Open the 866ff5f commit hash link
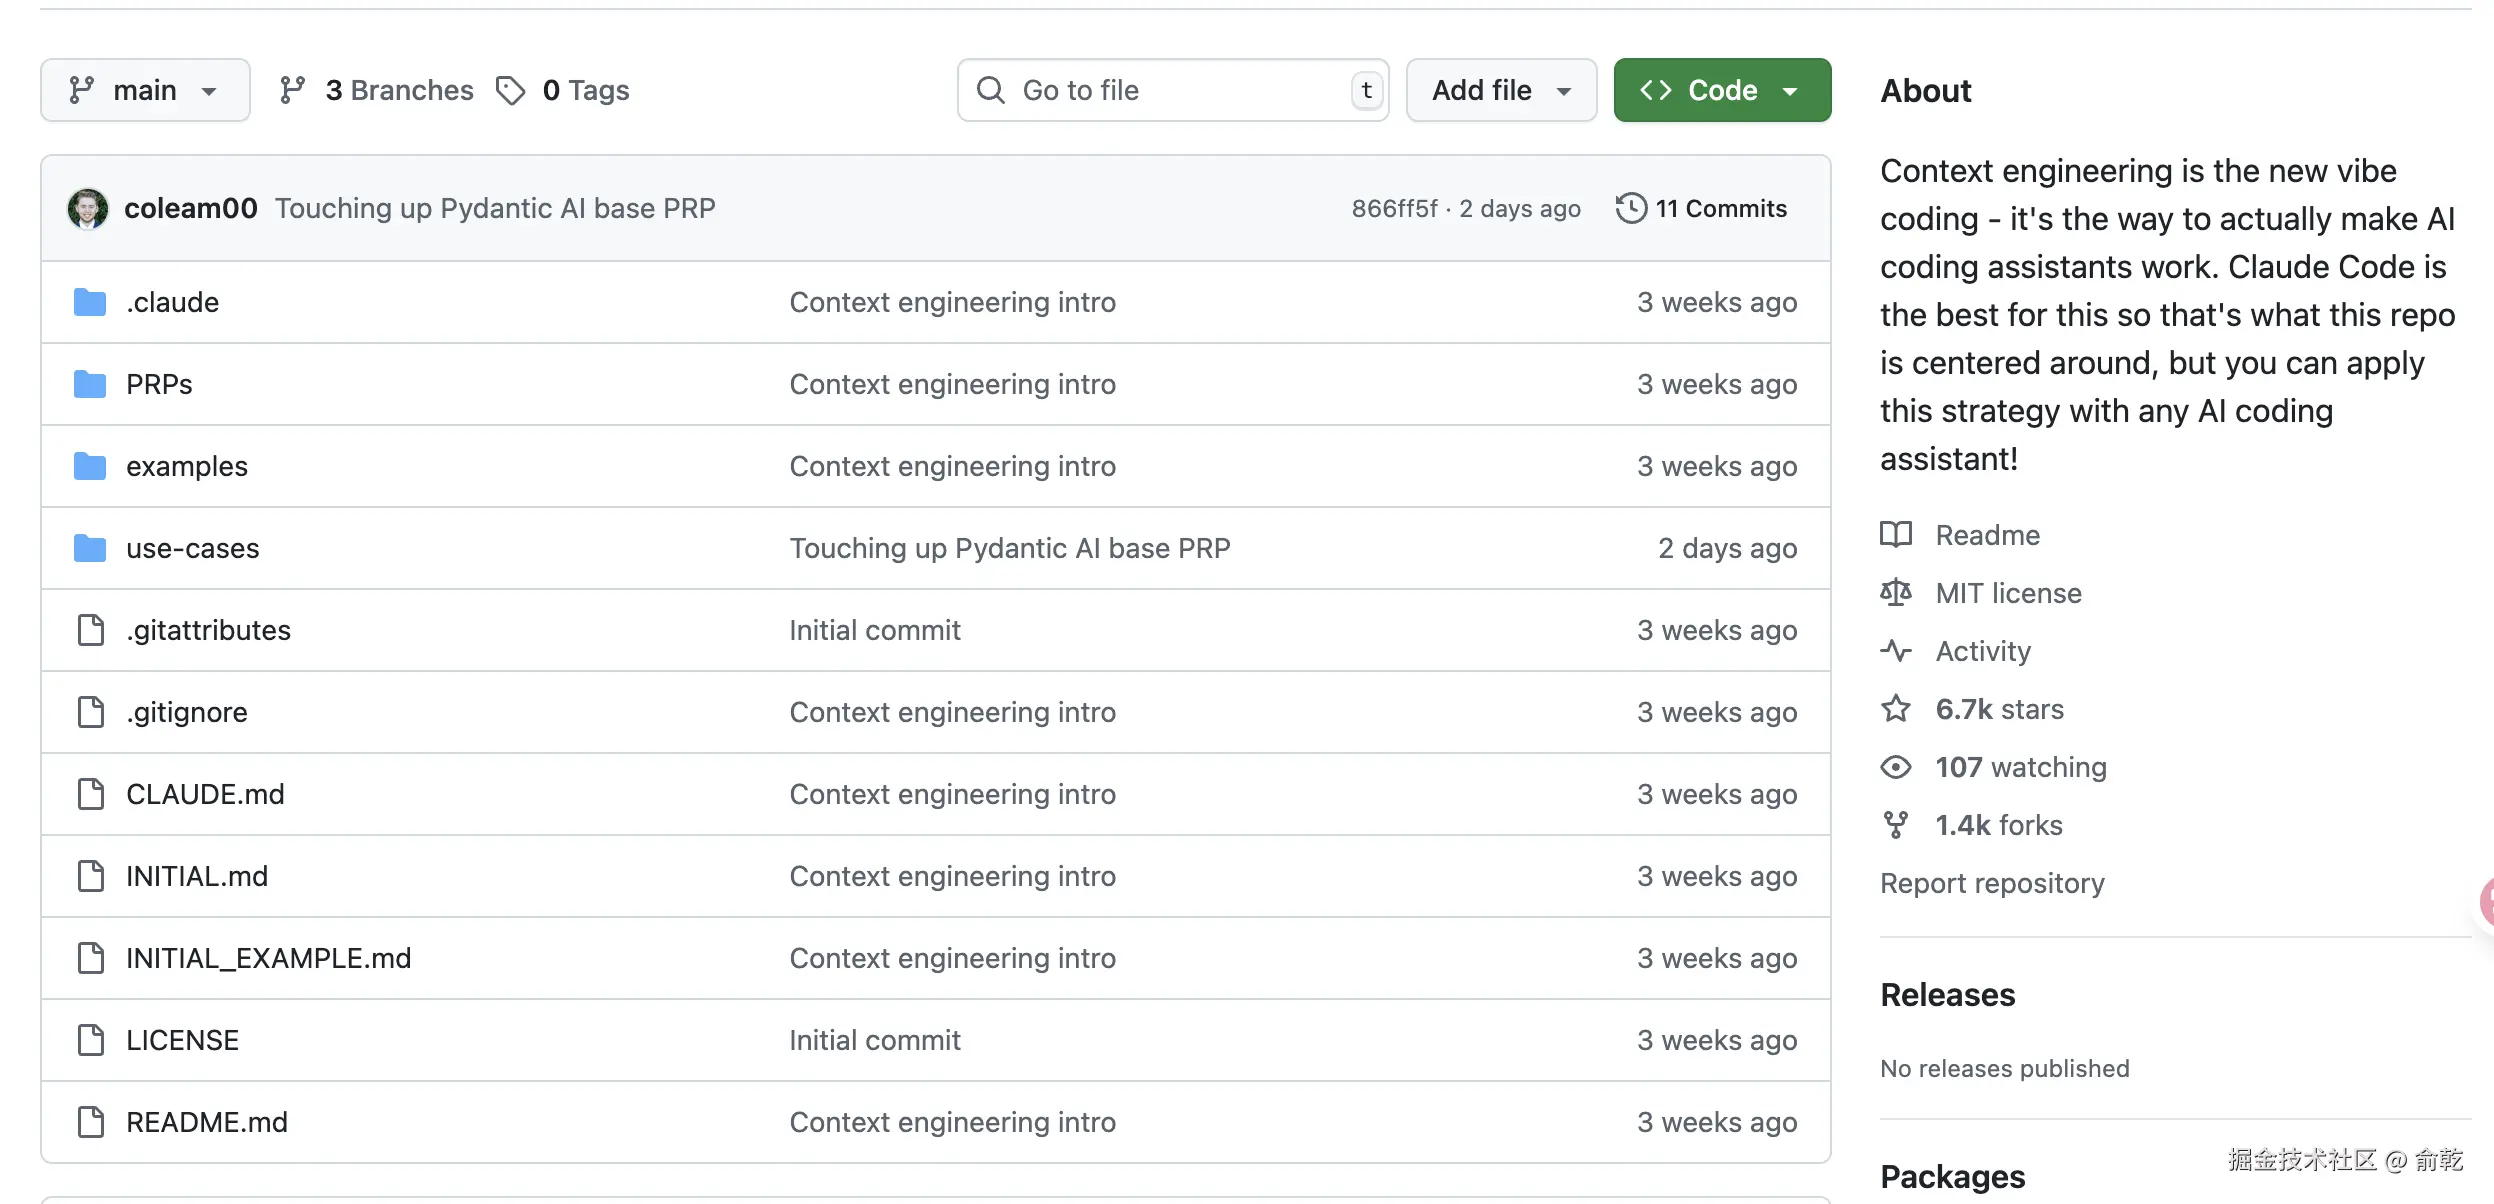 point(1394,208)
